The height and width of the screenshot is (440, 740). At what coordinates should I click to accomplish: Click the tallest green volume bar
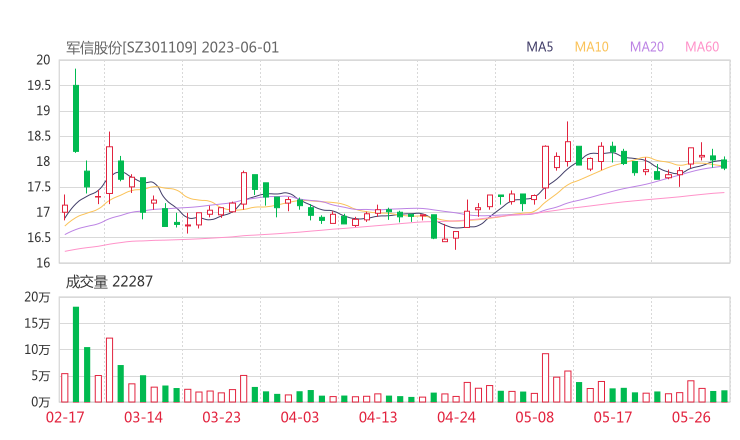click(x=76, y=355)
